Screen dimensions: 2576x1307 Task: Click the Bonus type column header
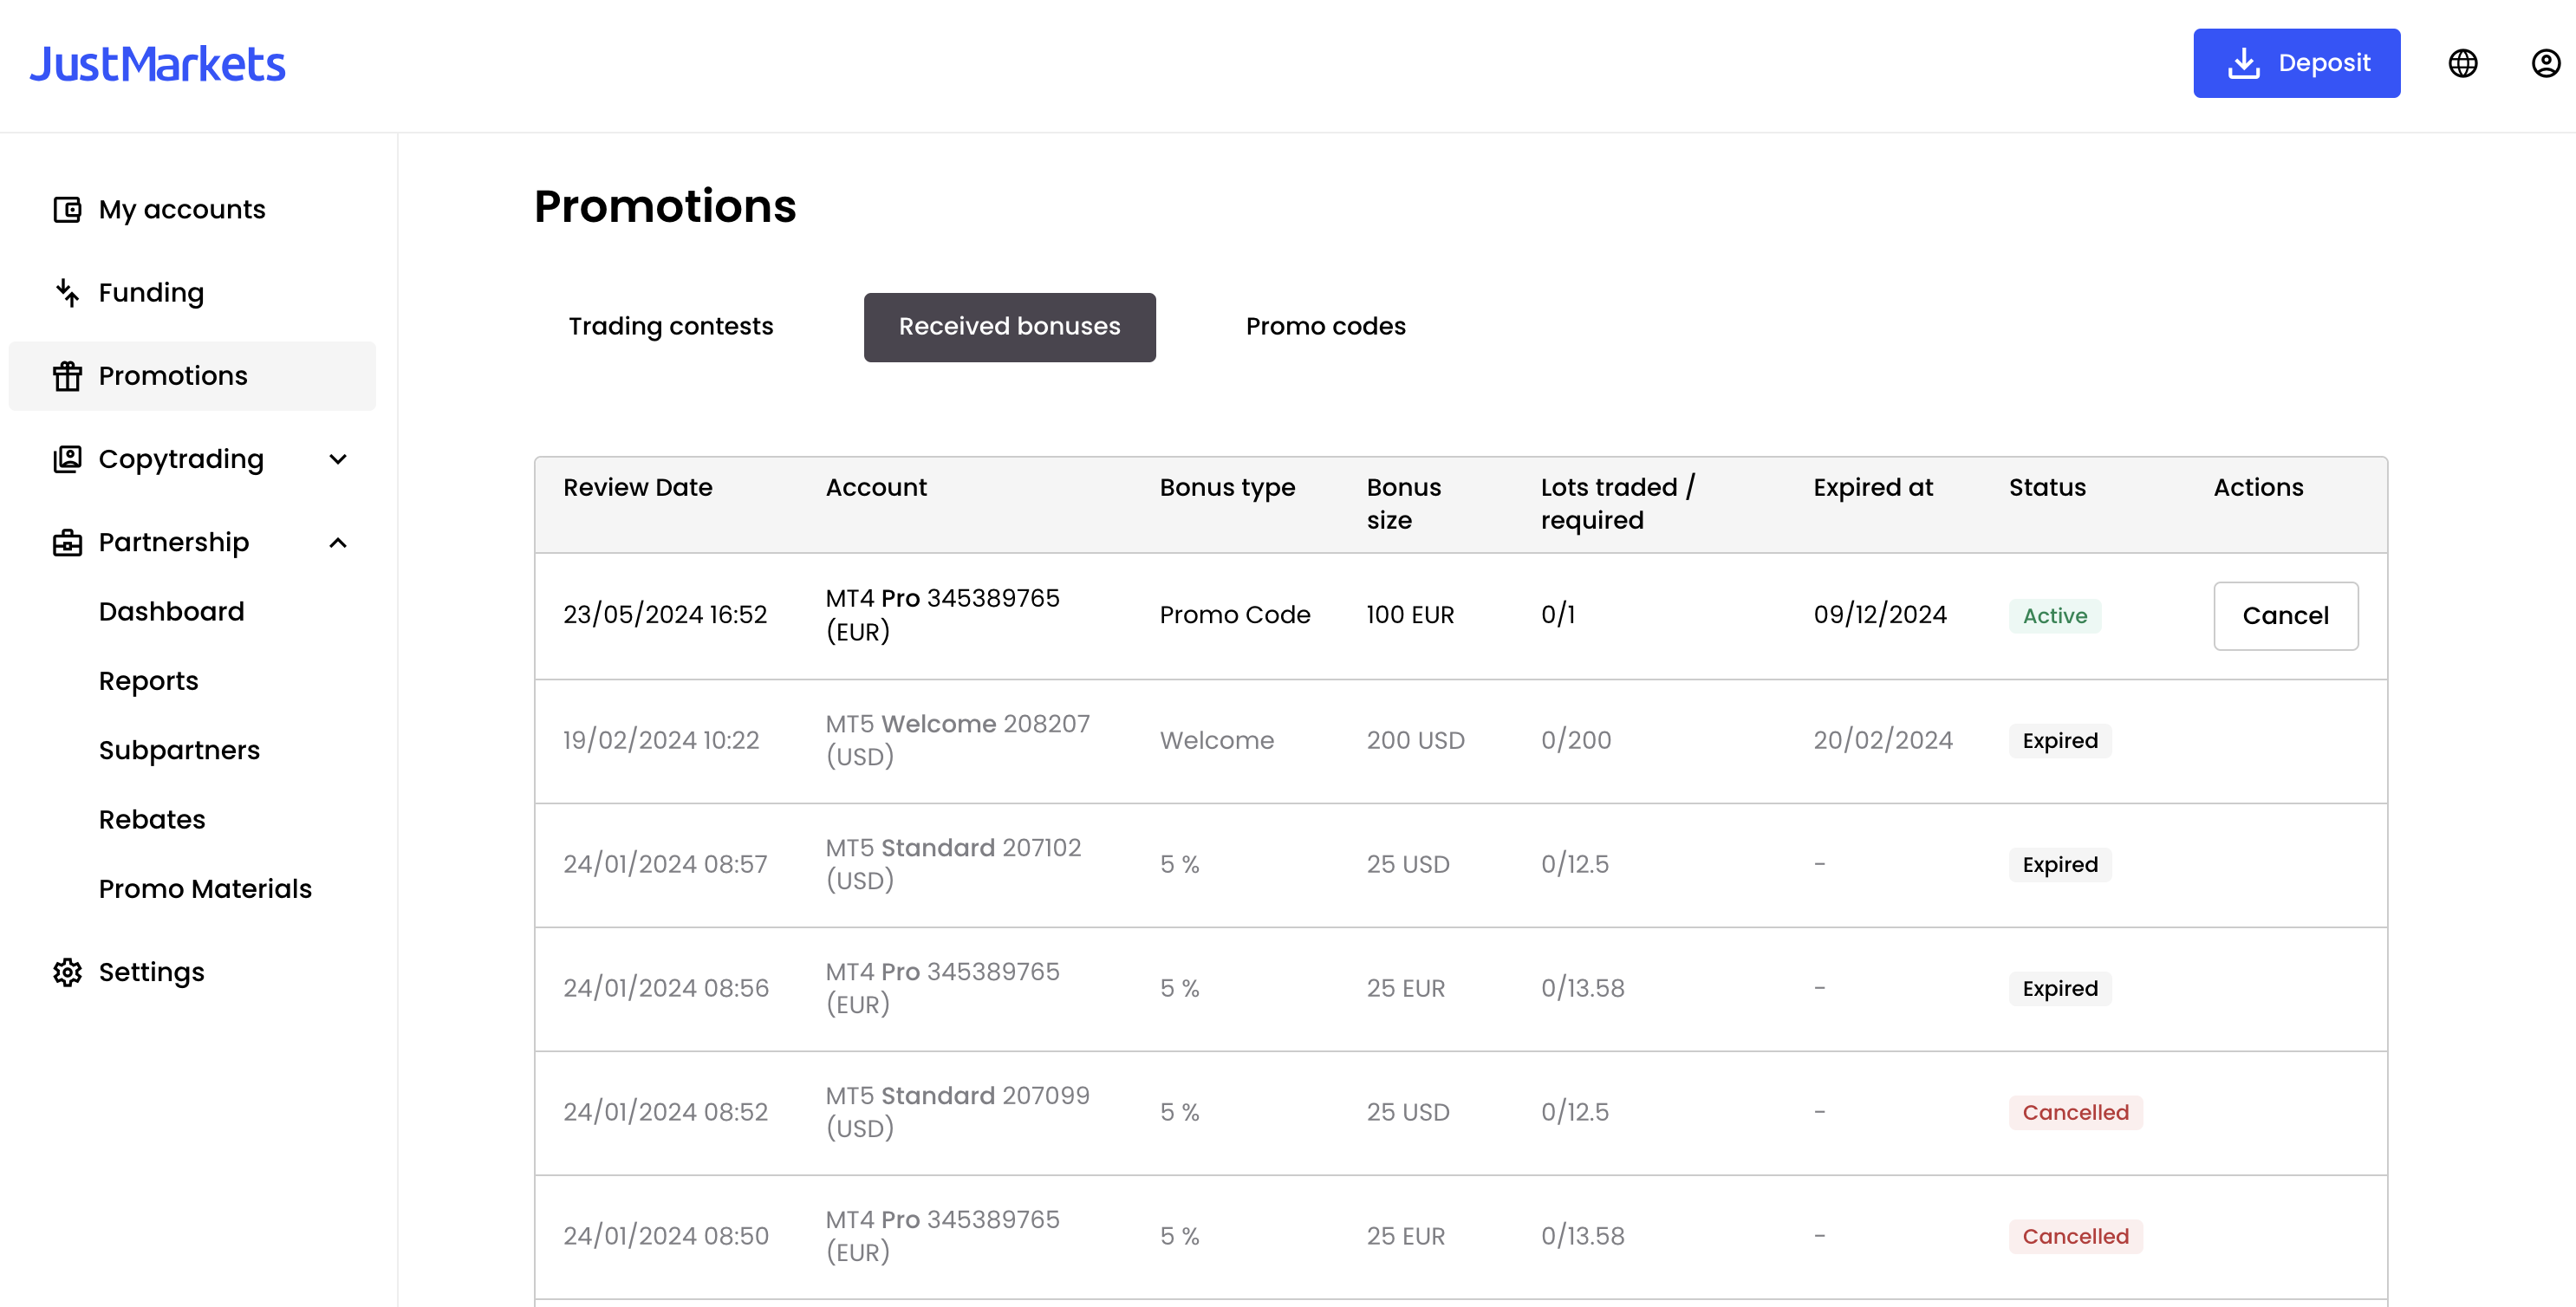[1227, 487]
